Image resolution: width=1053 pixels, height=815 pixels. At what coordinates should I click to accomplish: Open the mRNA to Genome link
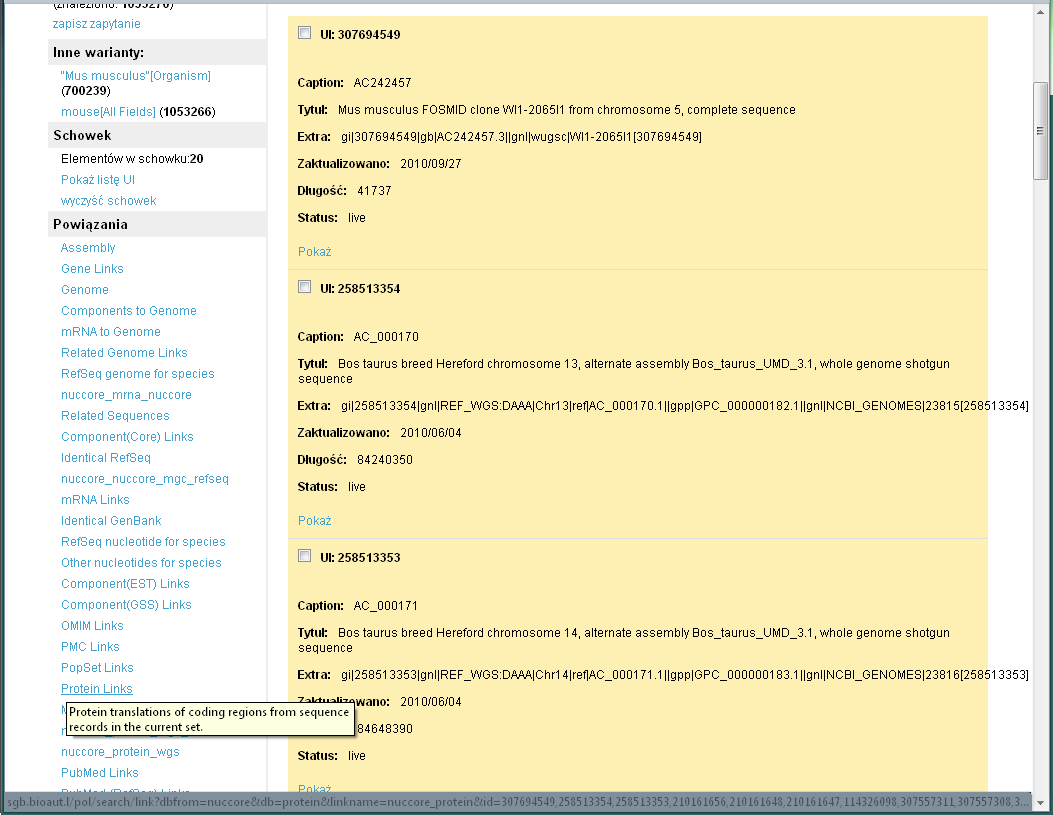coord(111,332)
